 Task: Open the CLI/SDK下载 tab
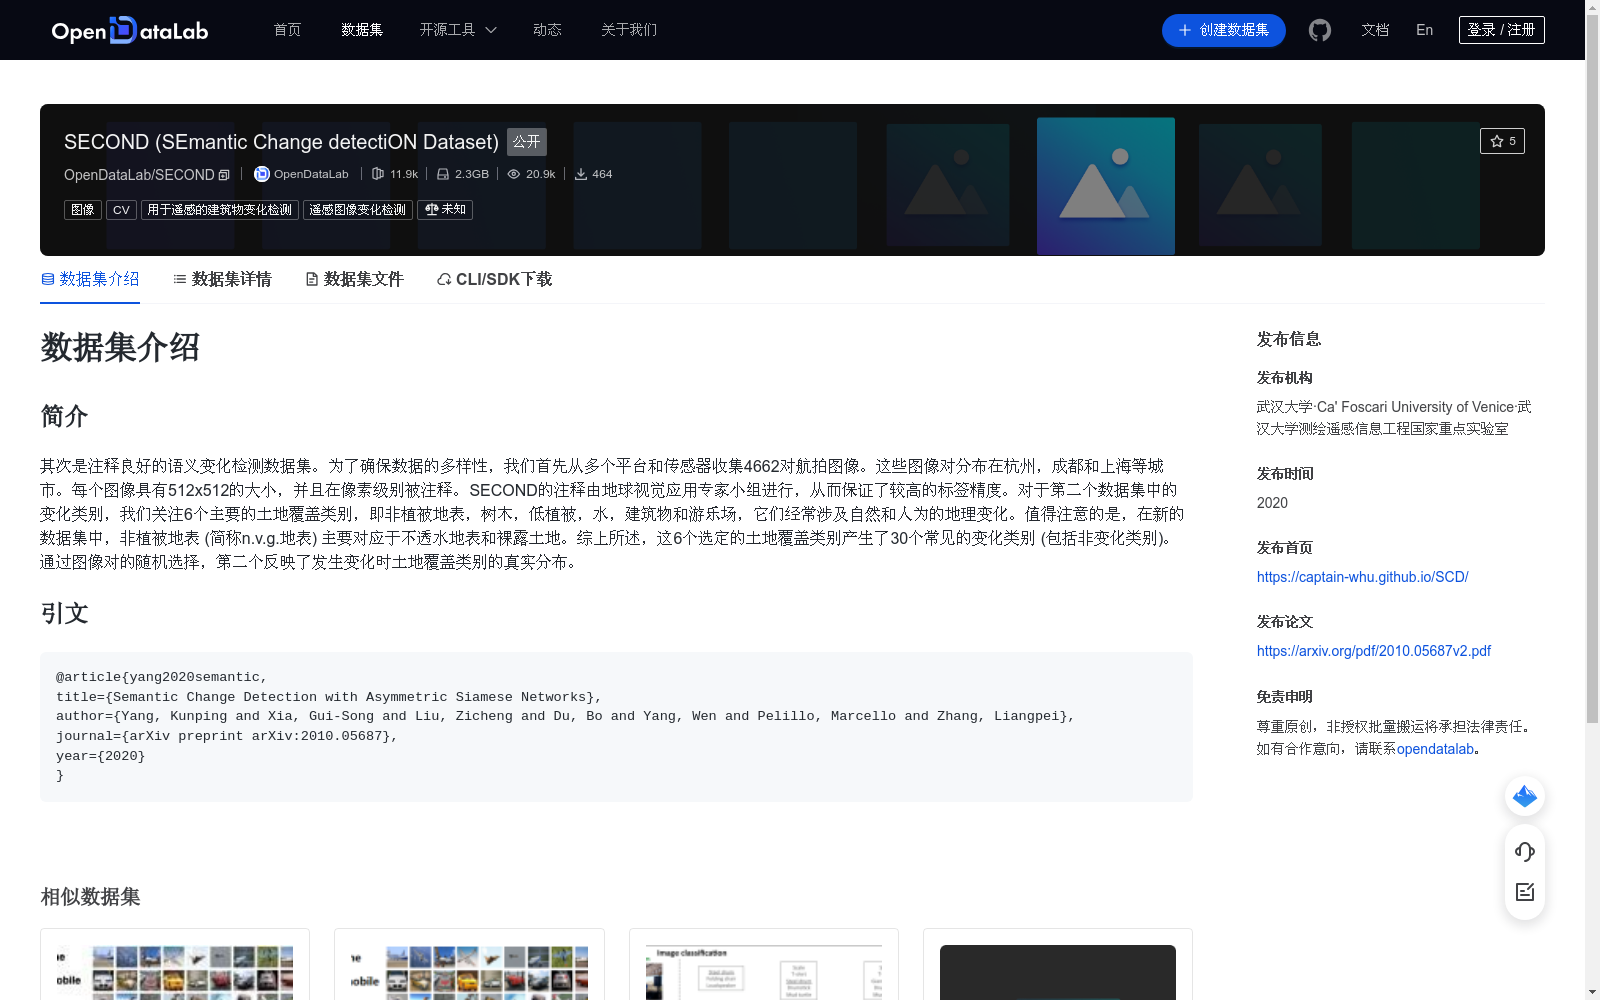pos(493,279)
